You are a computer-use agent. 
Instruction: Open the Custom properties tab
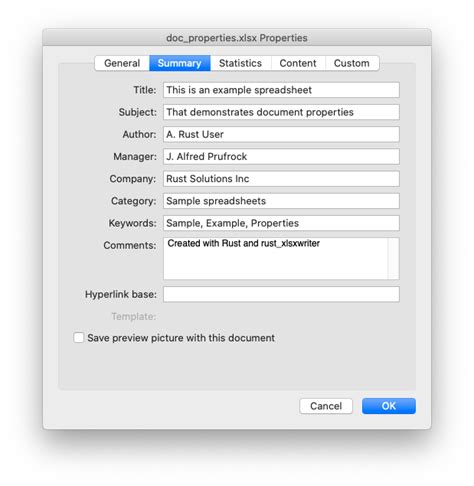pyautogui.click(x=352, y=63)
